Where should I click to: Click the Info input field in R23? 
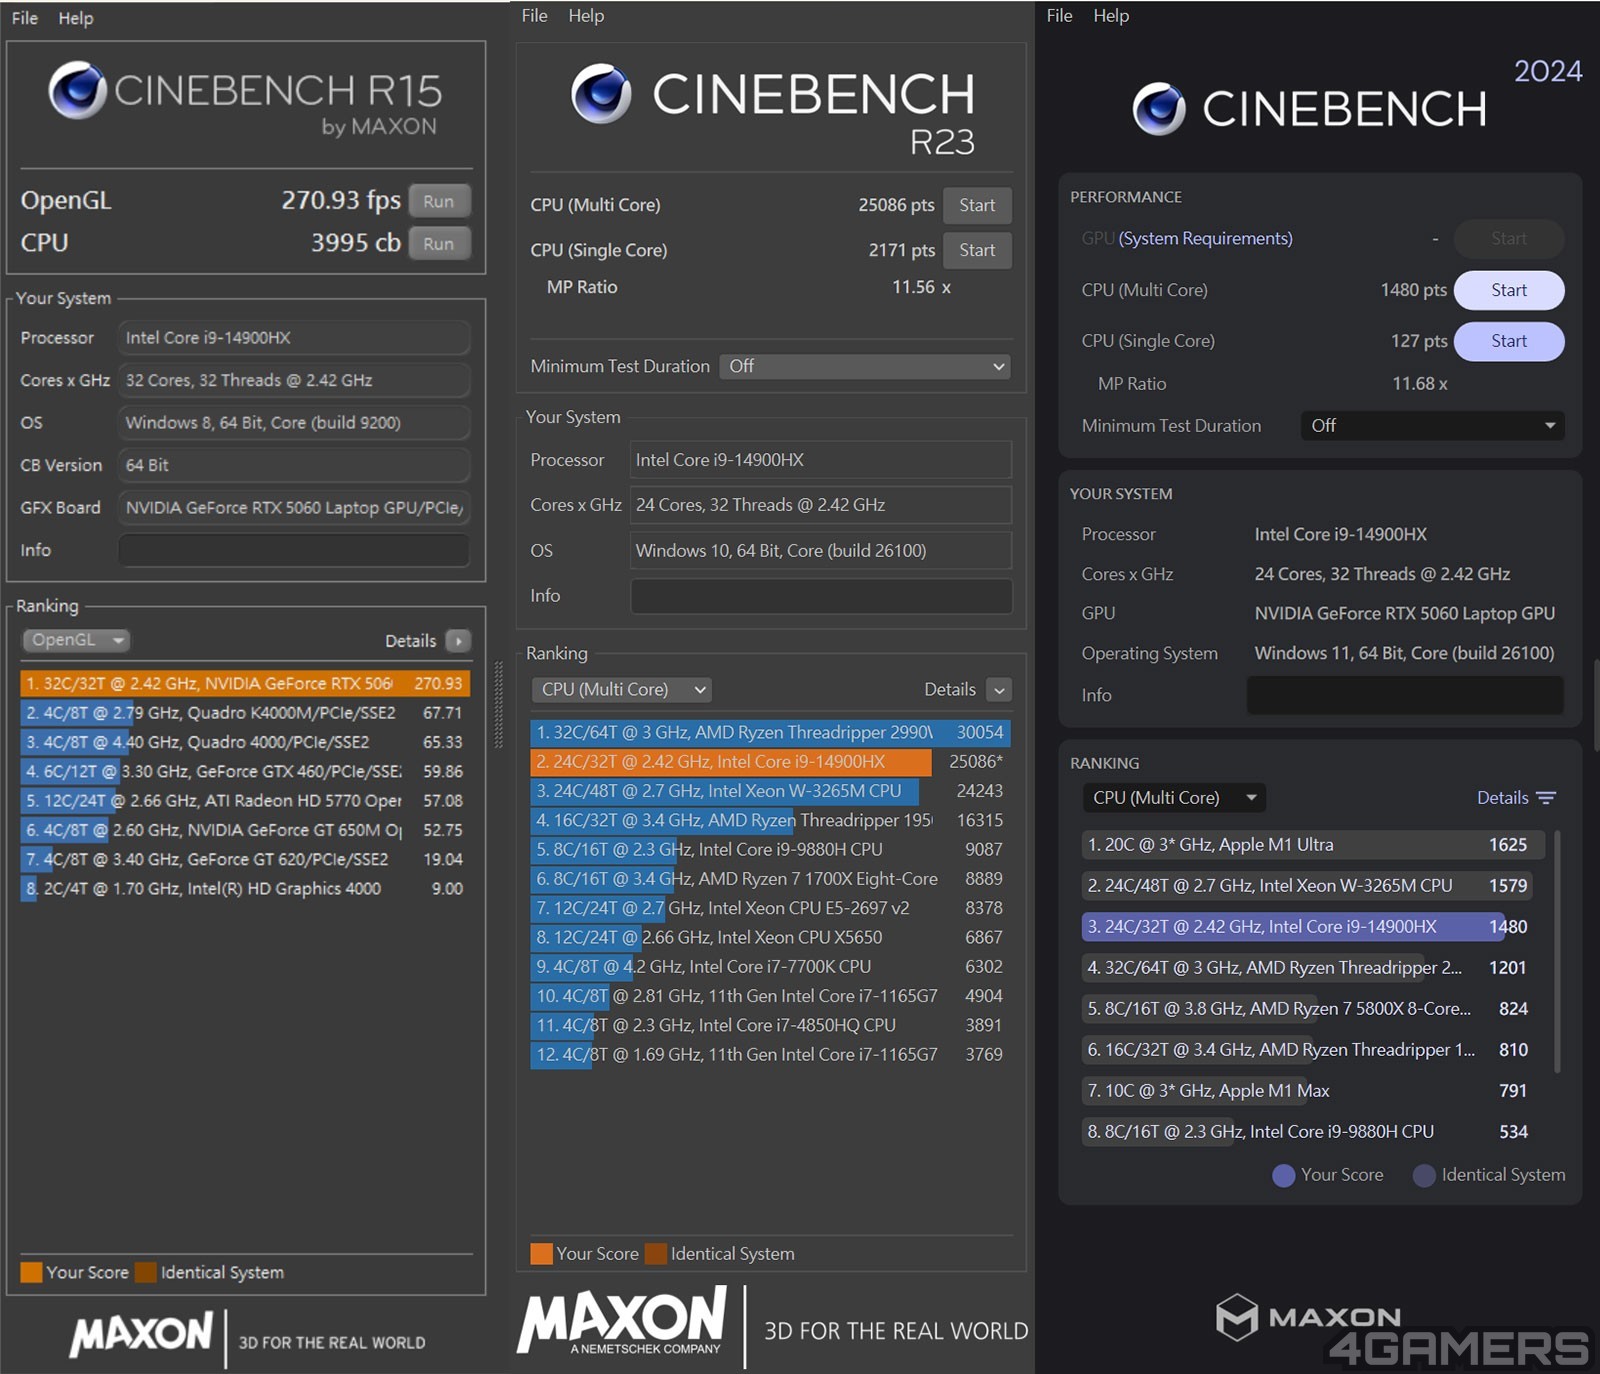click(820, 596)
